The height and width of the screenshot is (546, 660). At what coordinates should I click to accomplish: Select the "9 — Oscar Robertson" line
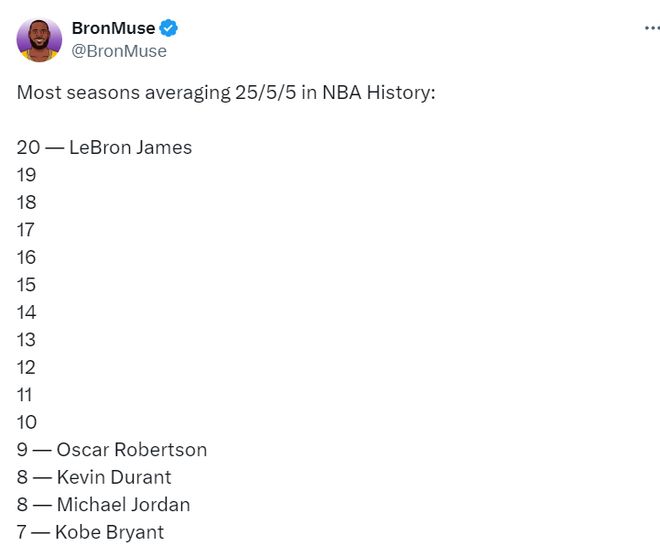(111, 450)
